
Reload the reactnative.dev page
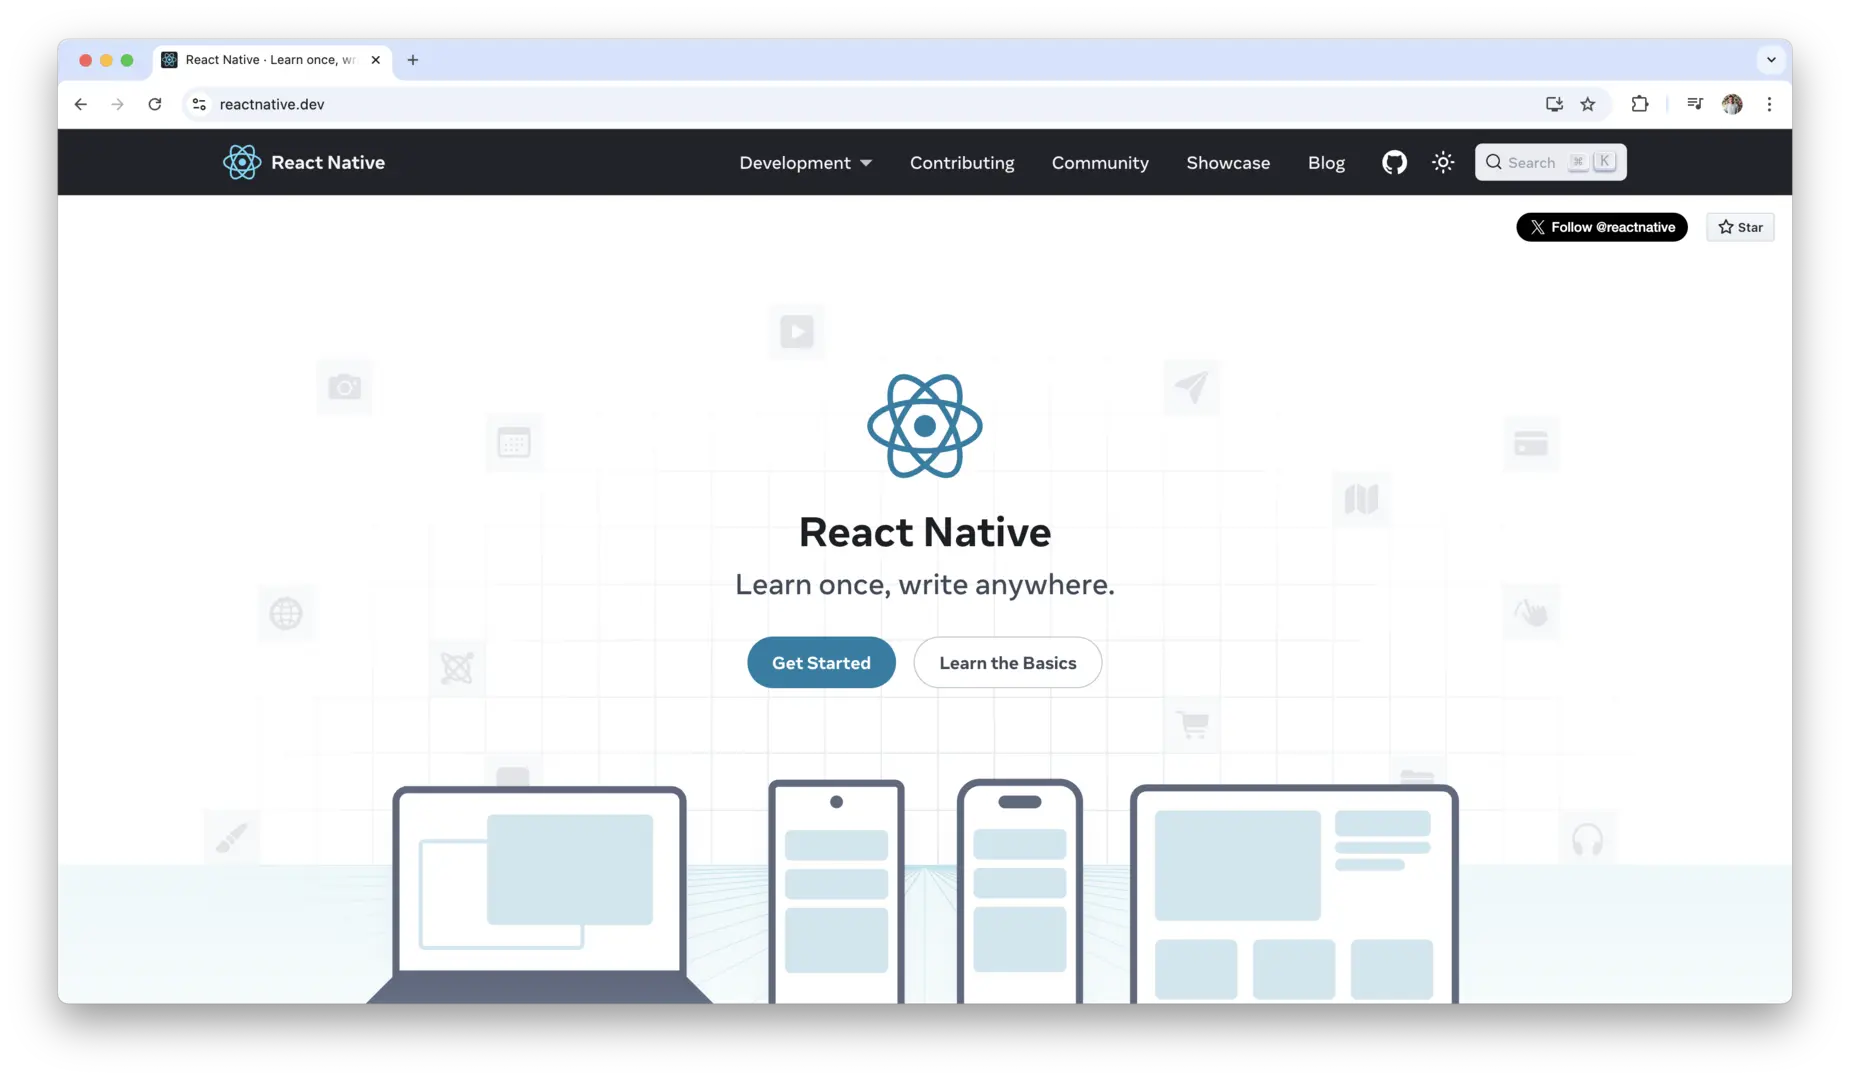coord(155,104)
